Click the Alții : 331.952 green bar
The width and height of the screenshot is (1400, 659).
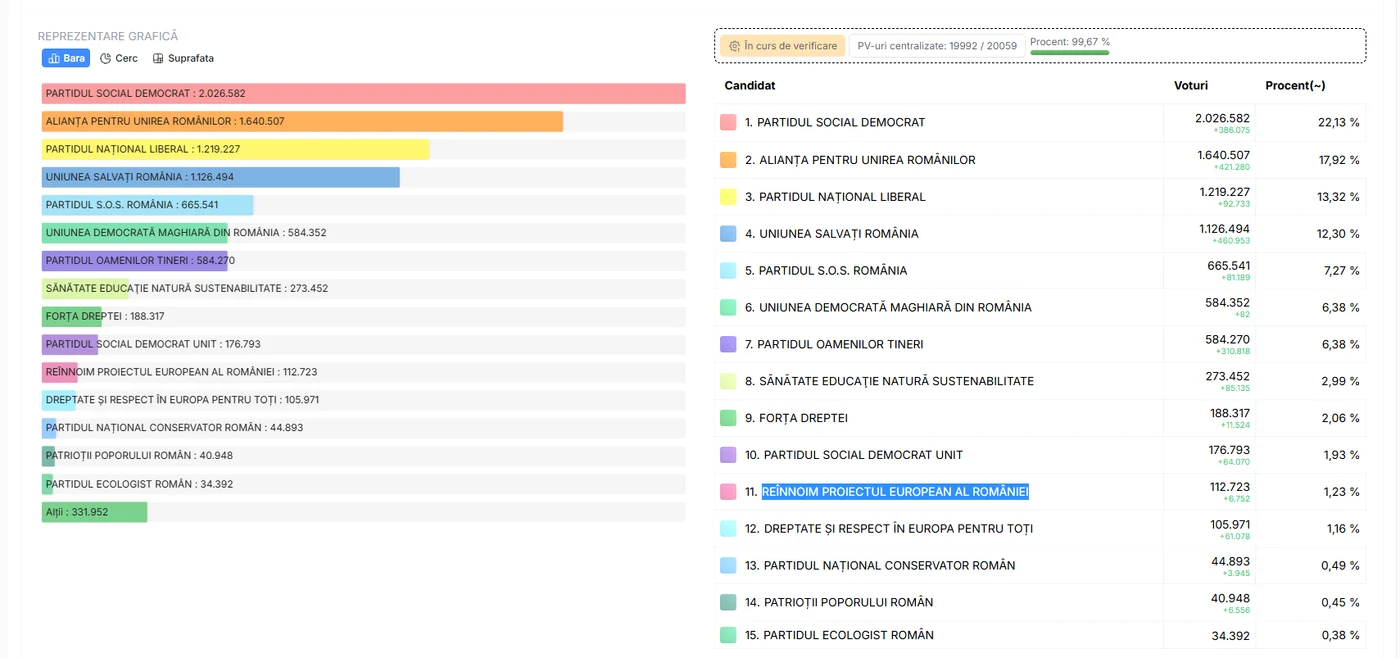tap(95, 512)
